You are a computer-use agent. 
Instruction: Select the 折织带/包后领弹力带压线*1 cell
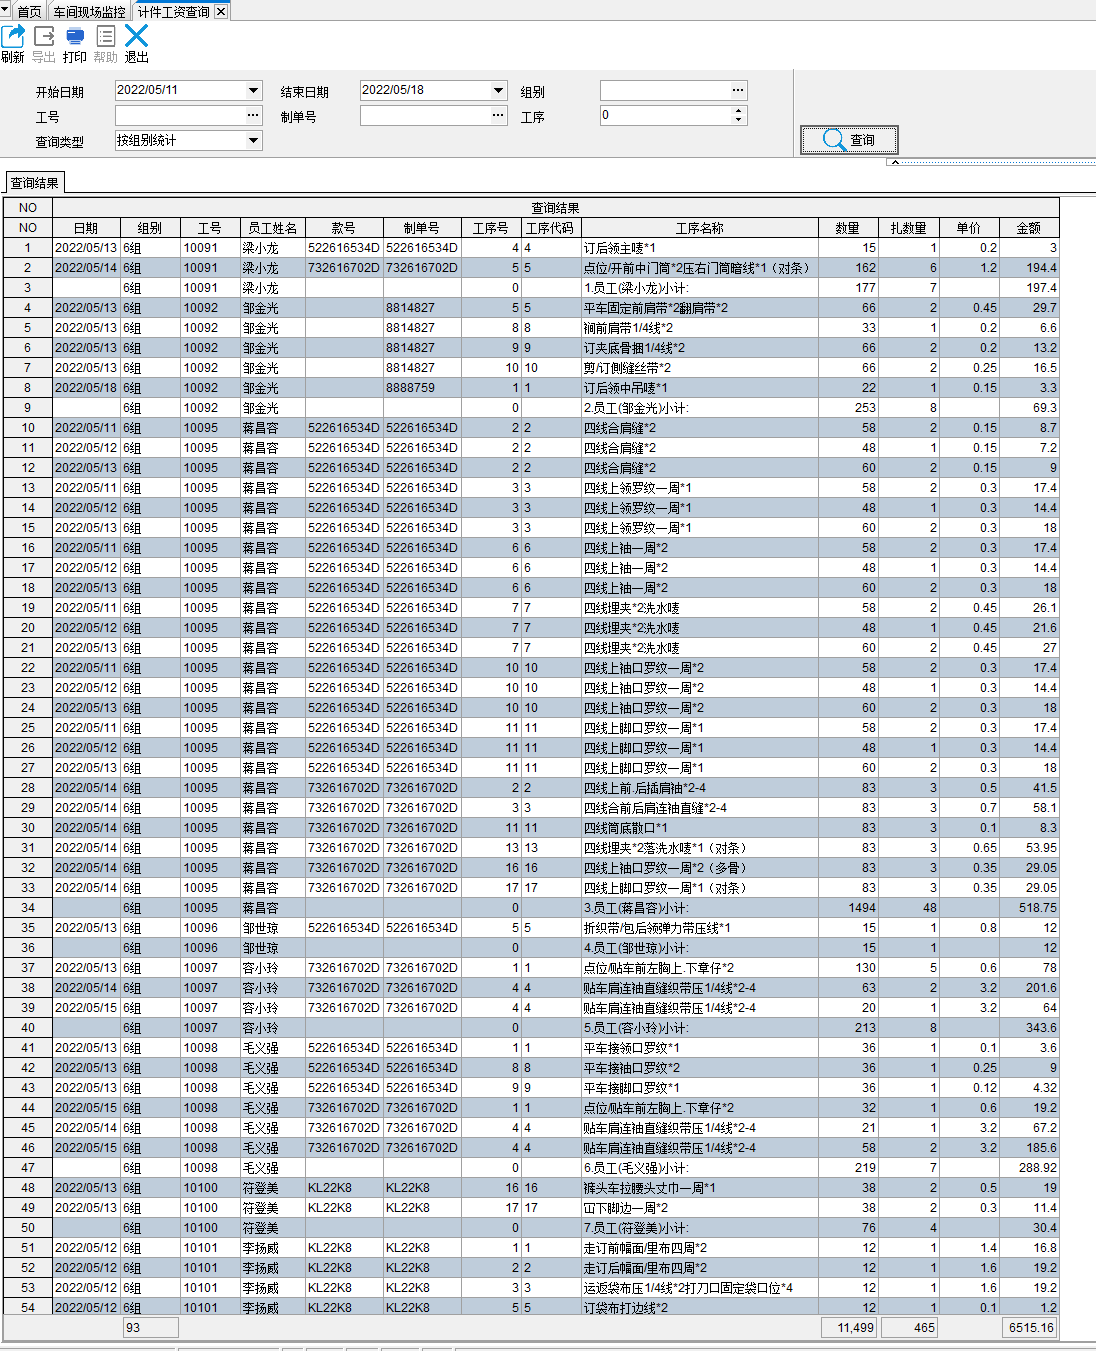click(700, 928)
